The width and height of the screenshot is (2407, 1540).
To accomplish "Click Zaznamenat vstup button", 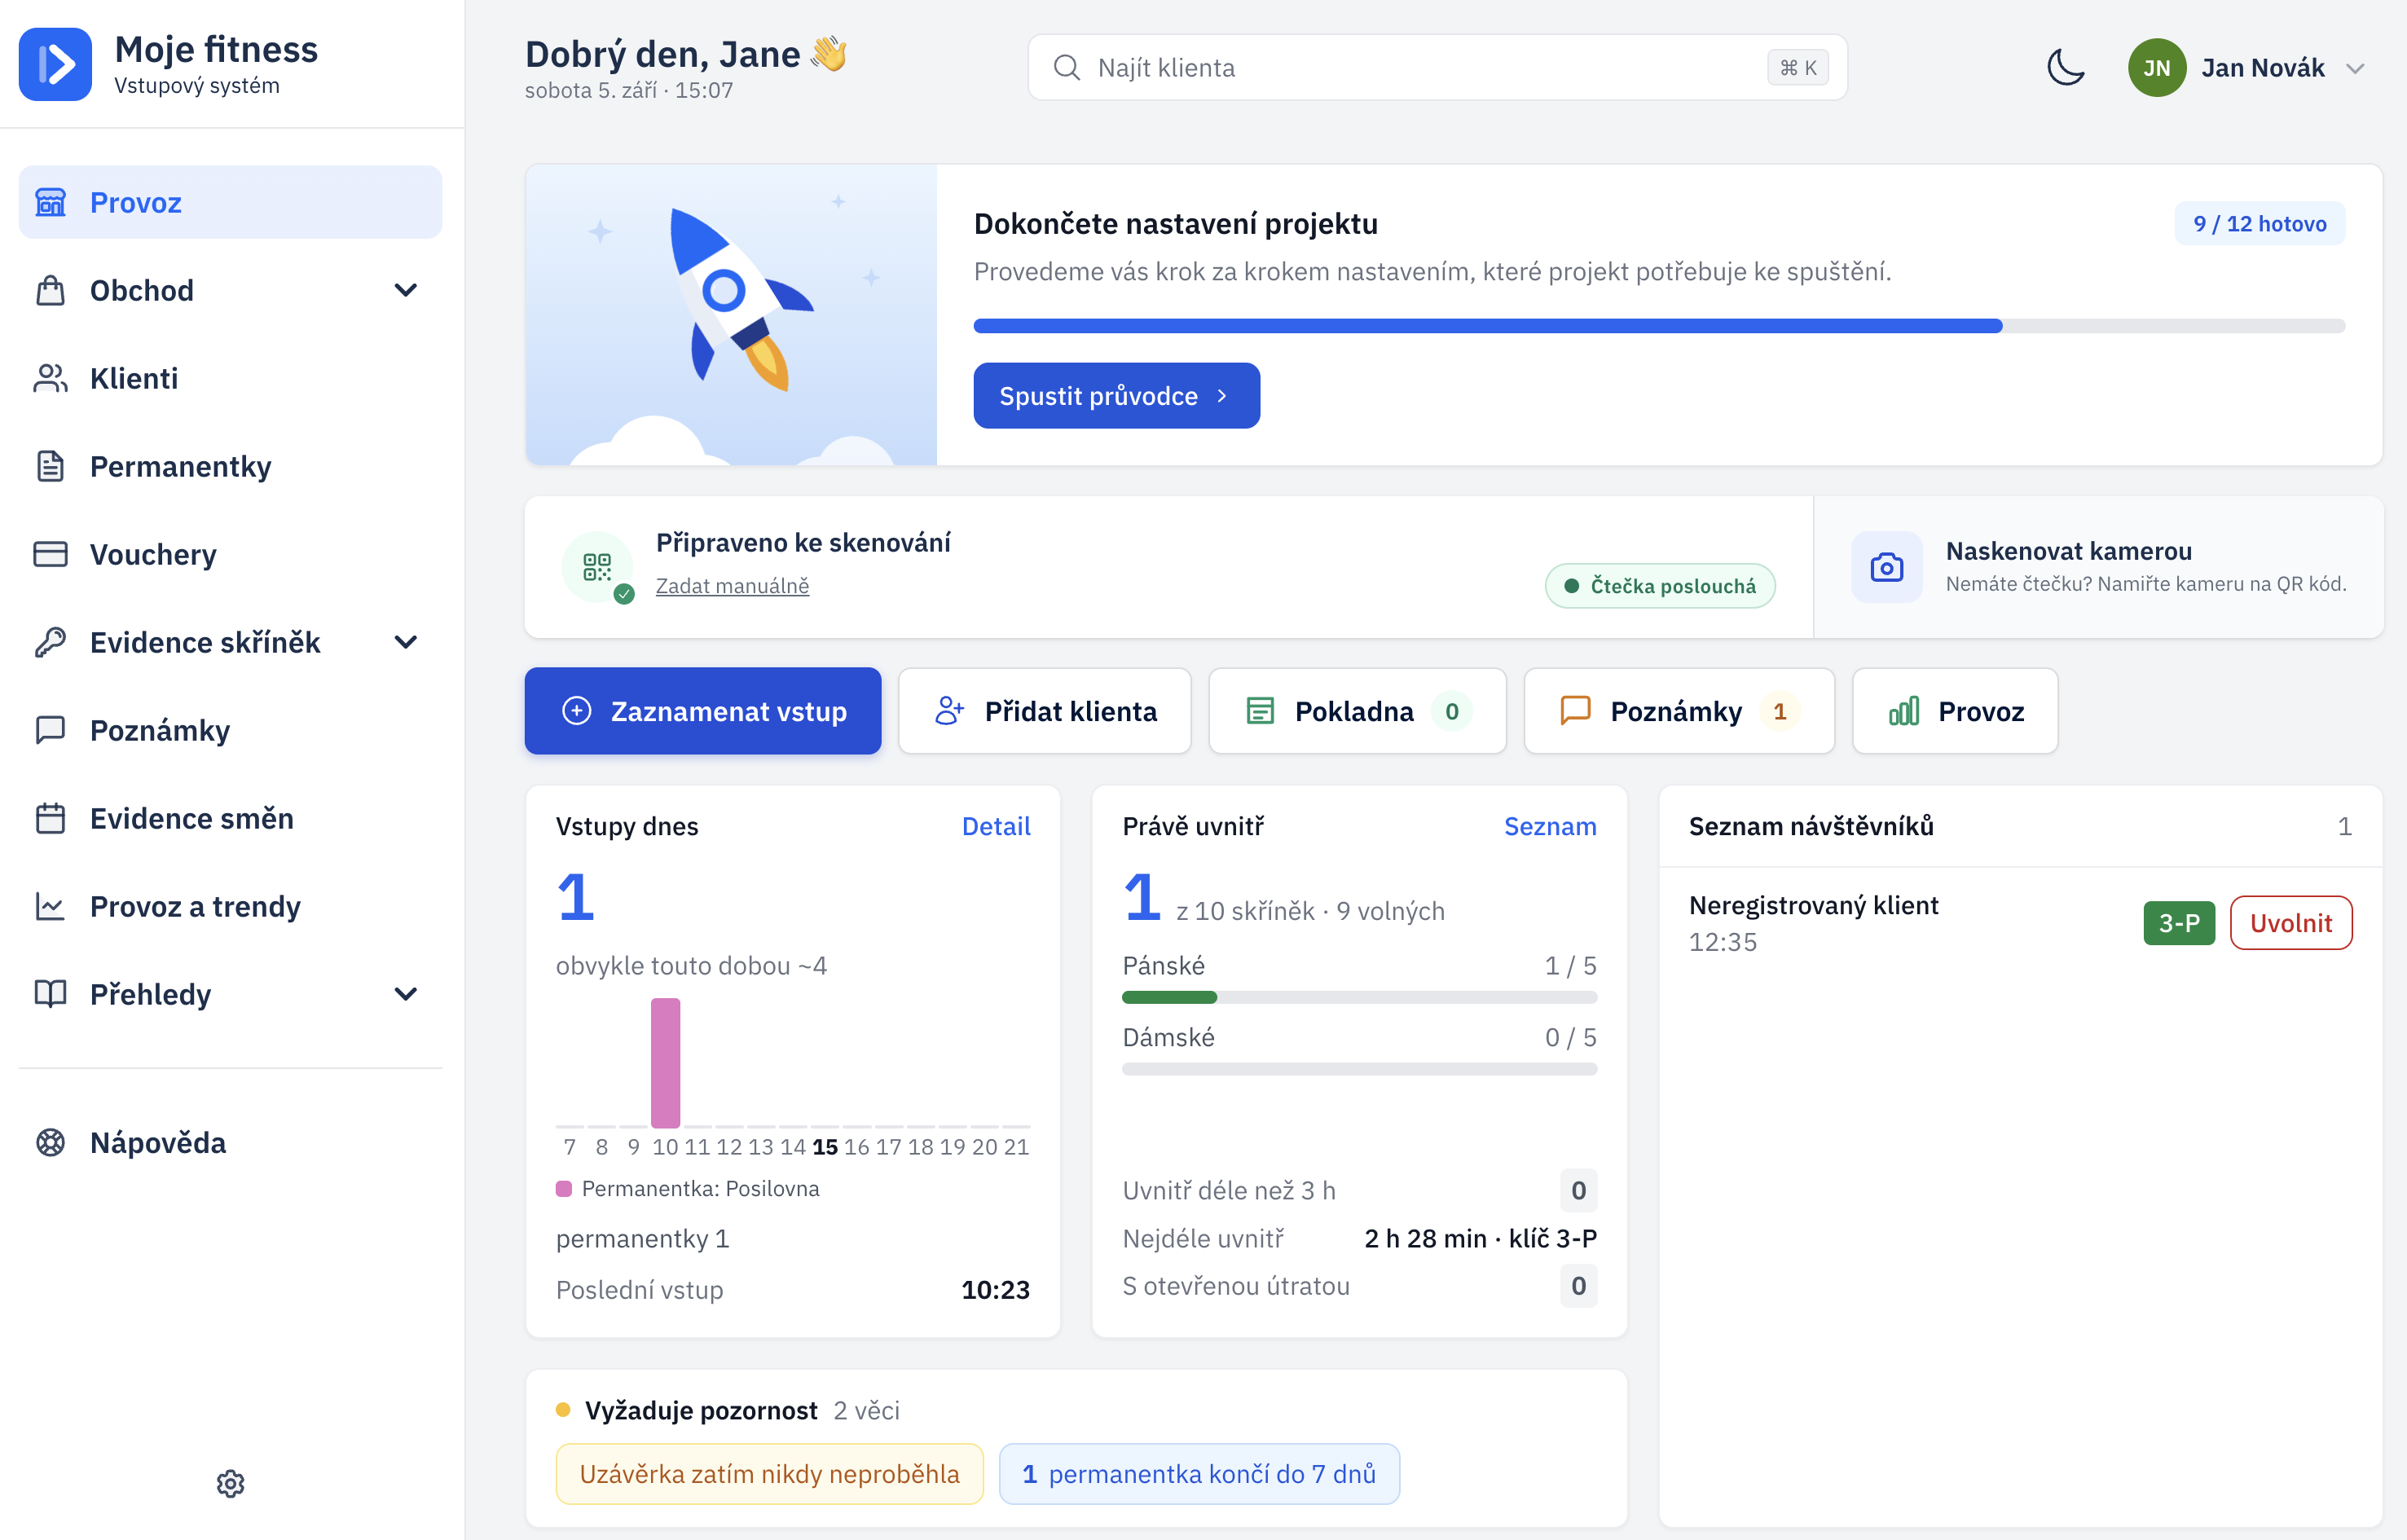I will click(x=703, y=711).
